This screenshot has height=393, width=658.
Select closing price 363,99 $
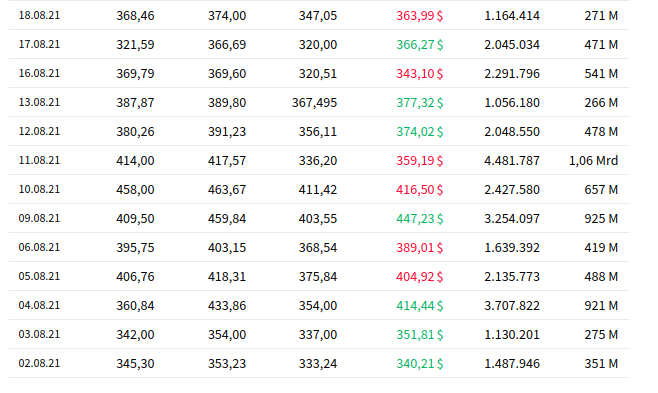(419, 16)
